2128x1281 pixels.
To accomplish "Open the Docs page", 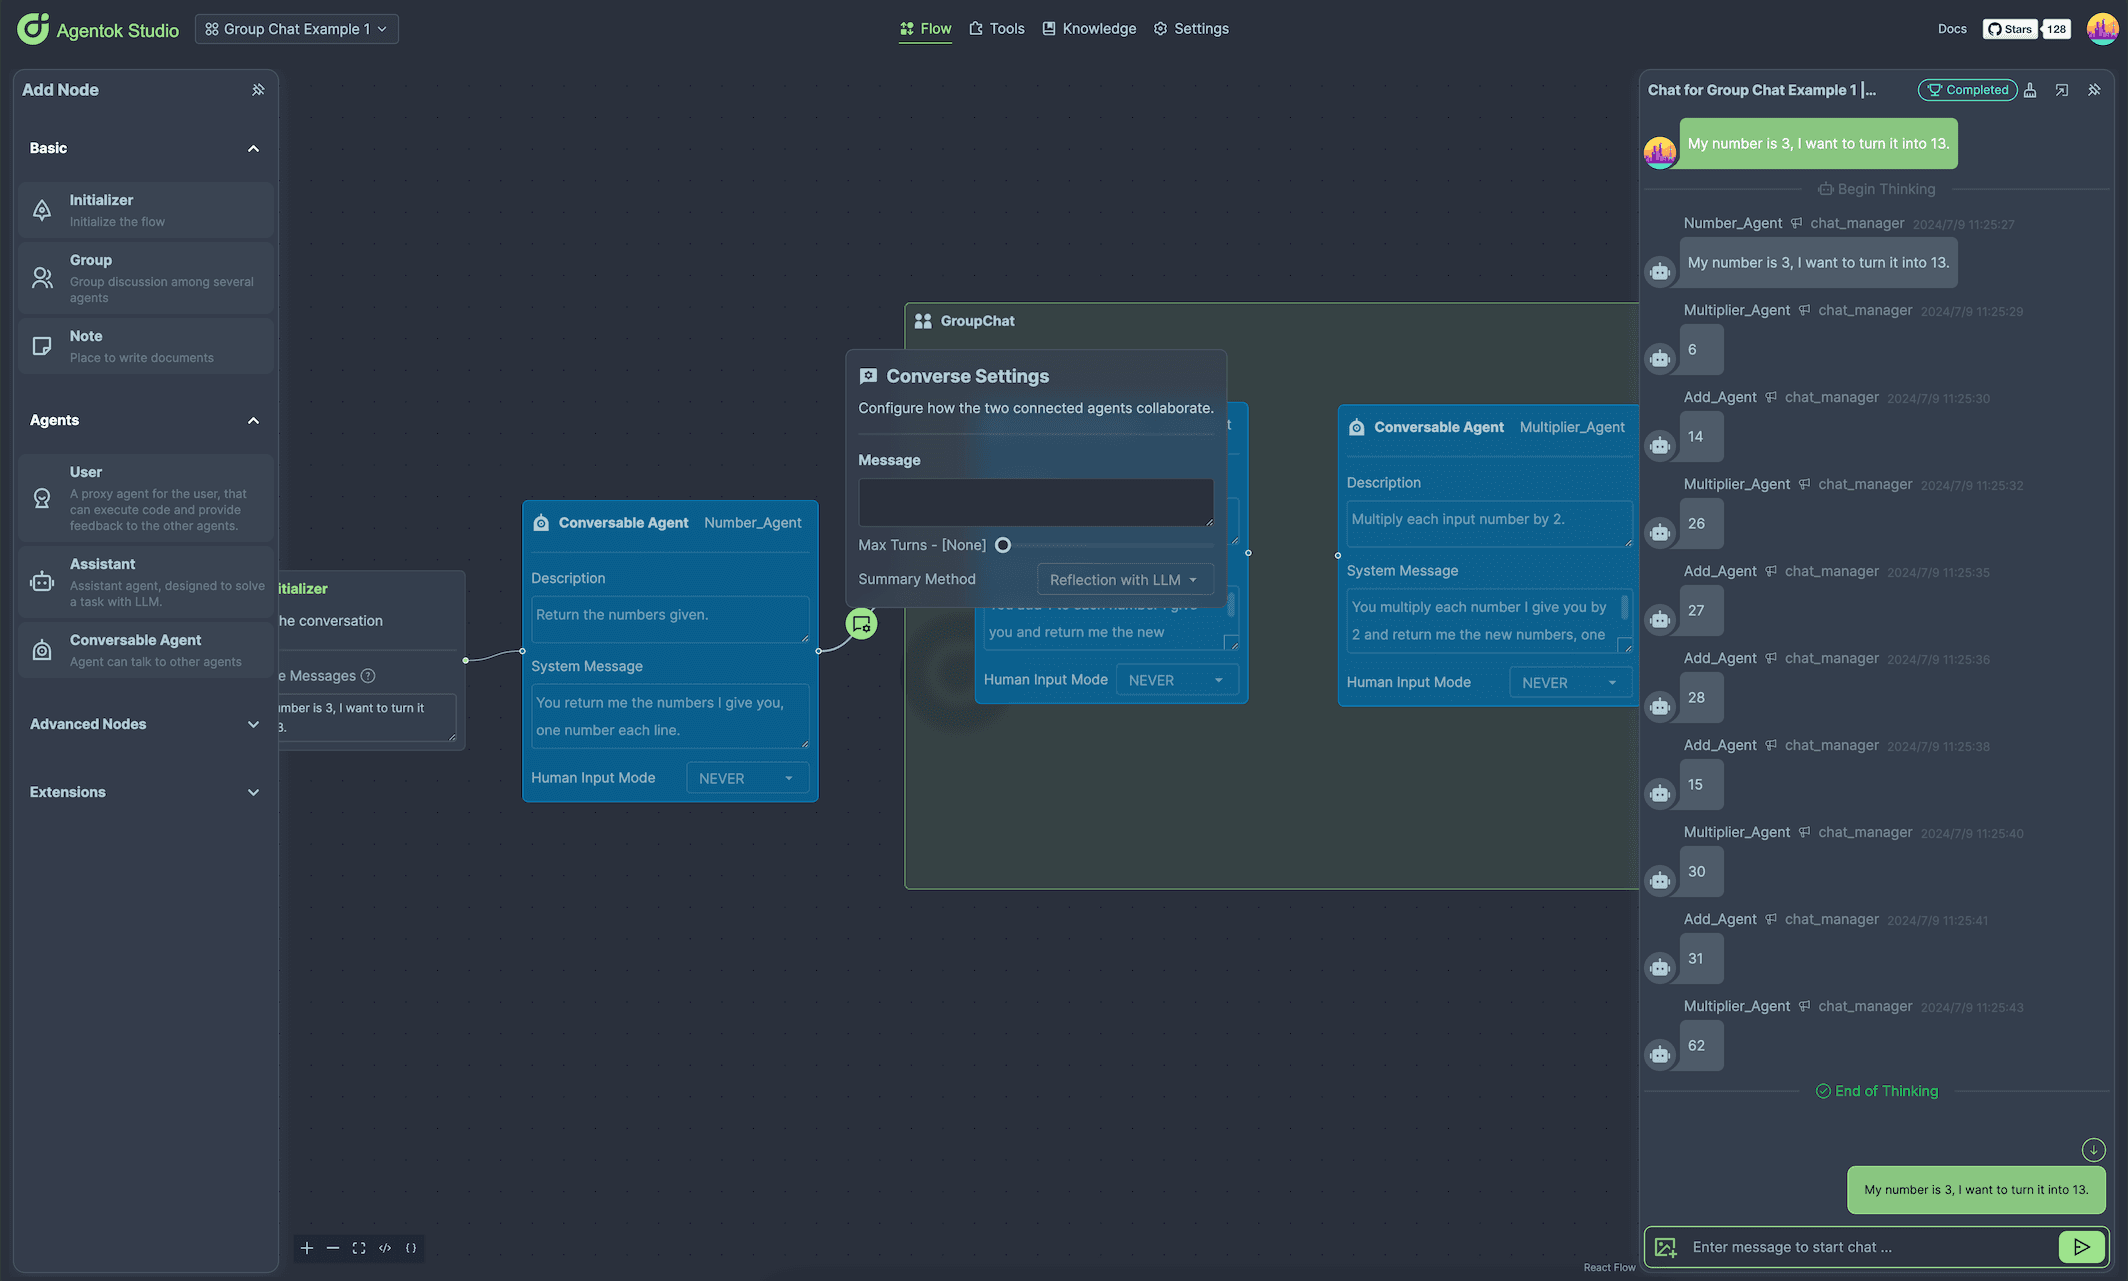I will (1951, 28).
